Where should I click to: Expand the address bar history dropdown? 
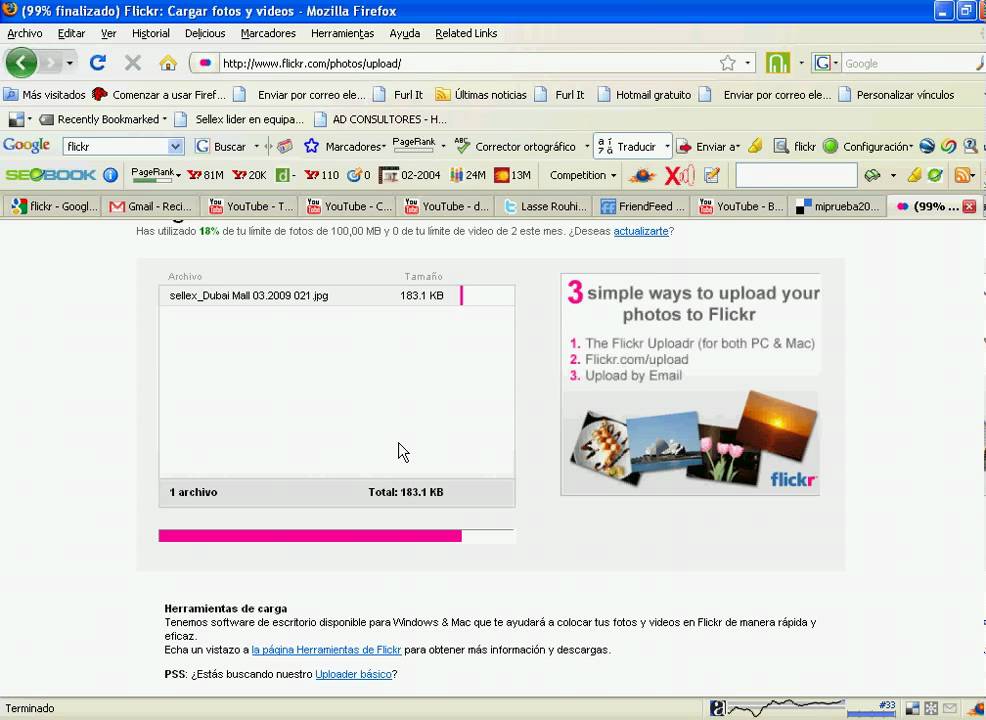[x=747, y=63]
